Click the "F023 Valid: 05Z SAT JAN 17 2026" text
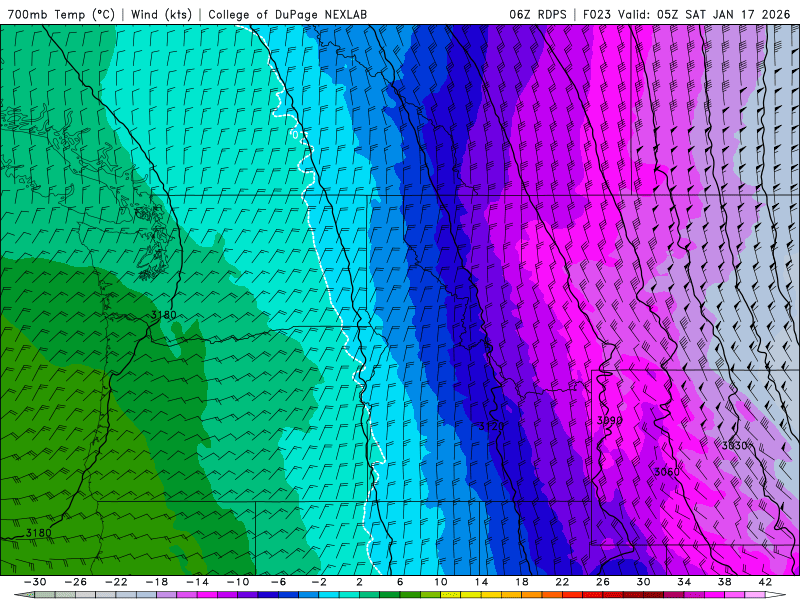 686,14
